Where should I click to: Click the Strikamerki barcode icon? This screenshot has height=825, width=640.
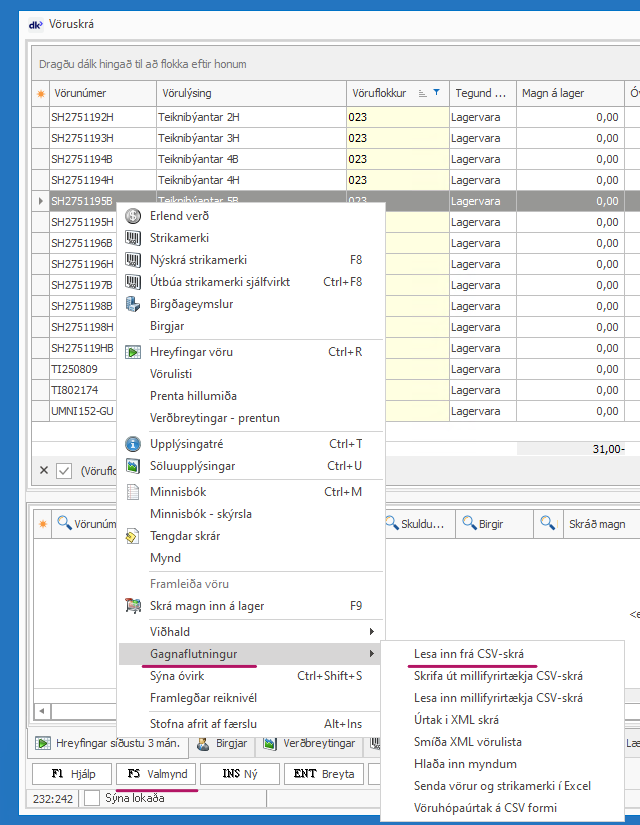point(133,238)
